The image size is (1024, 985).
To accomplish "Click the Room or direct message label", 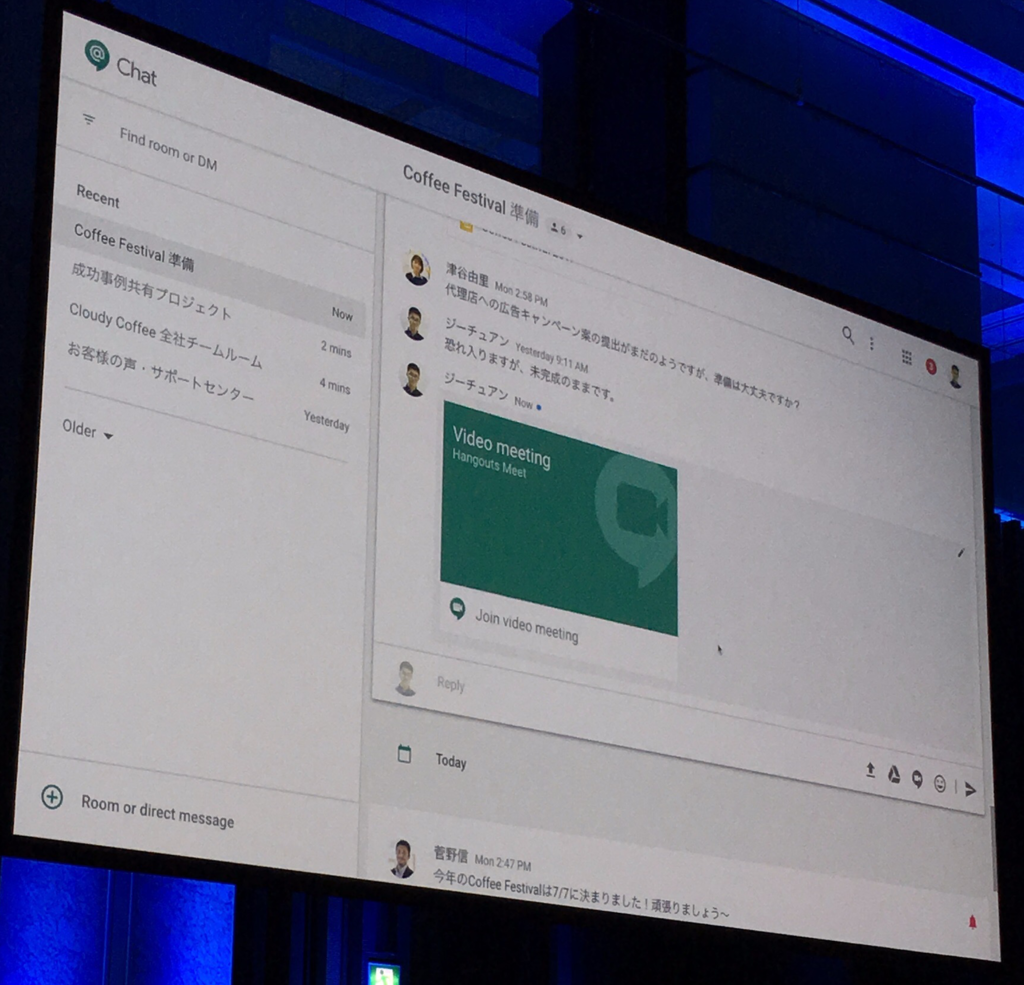I will coord(157,811).
